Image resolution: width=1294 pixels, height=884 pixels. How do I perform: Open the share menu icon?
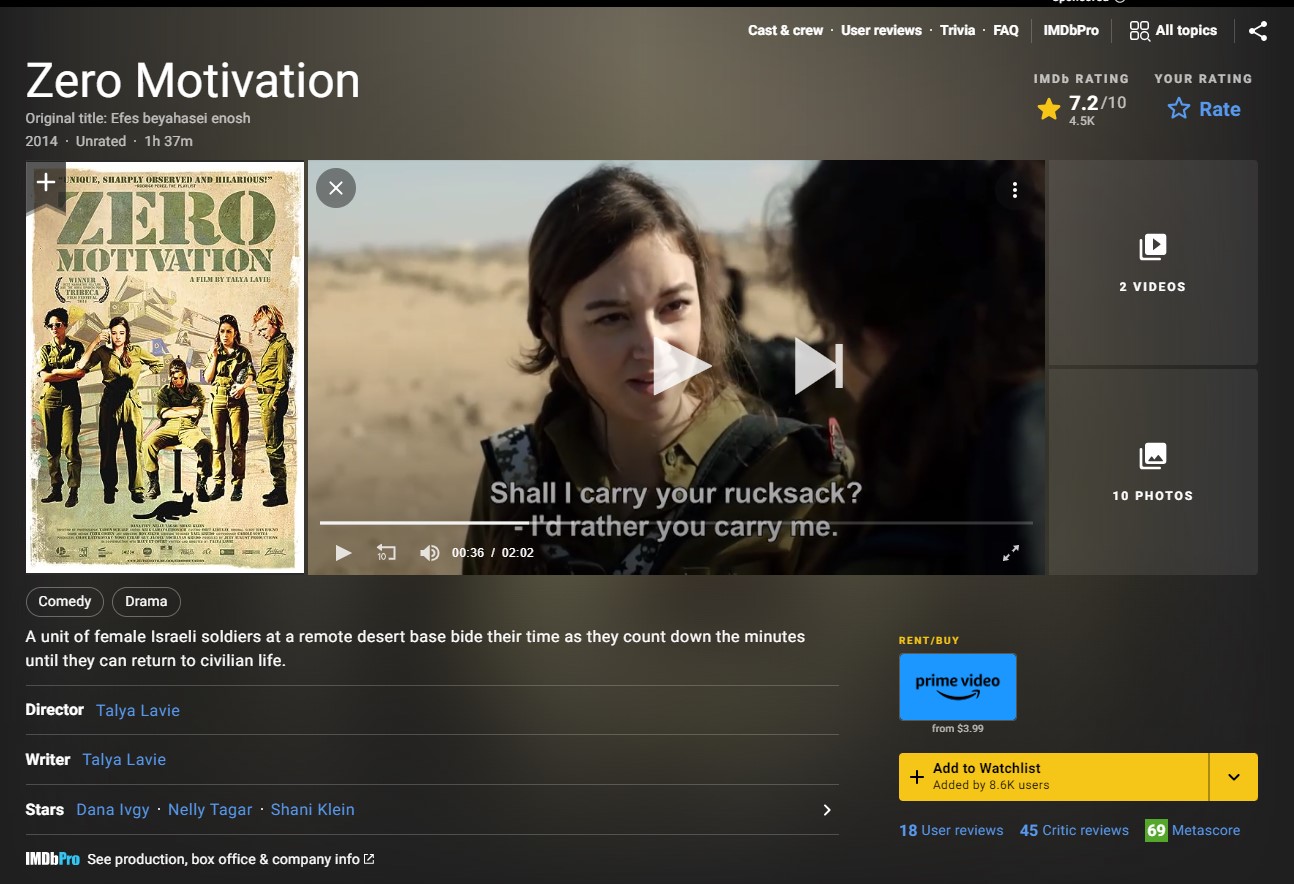pyautogui.click(x=1258, y=31)
